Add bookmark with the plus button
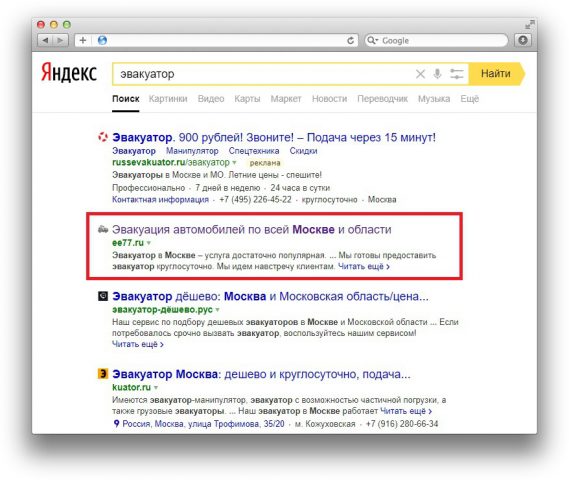The image size is (569, 480). 83,40
